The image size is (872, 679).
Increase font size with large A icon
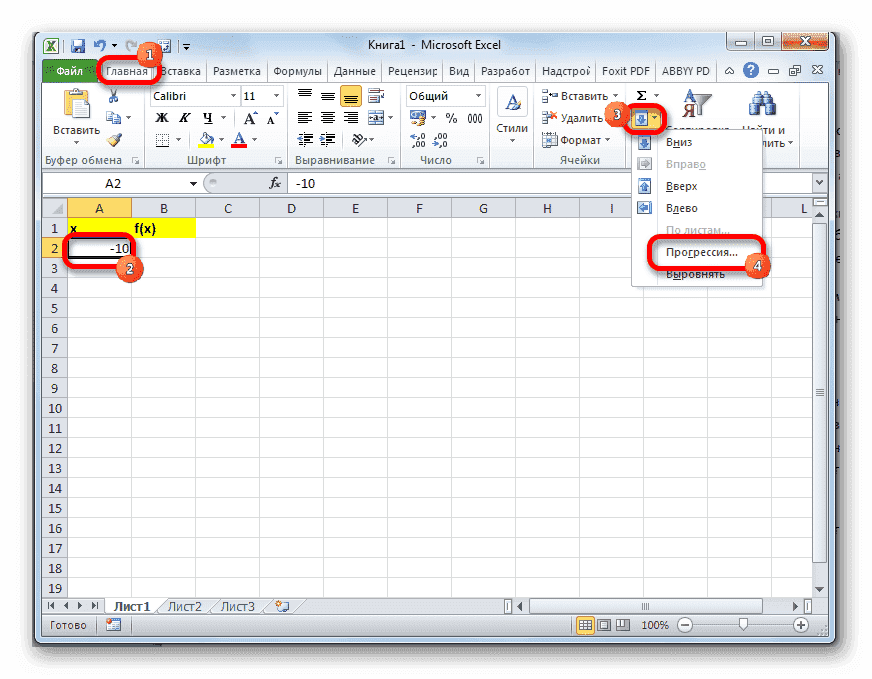coord(250,118)
